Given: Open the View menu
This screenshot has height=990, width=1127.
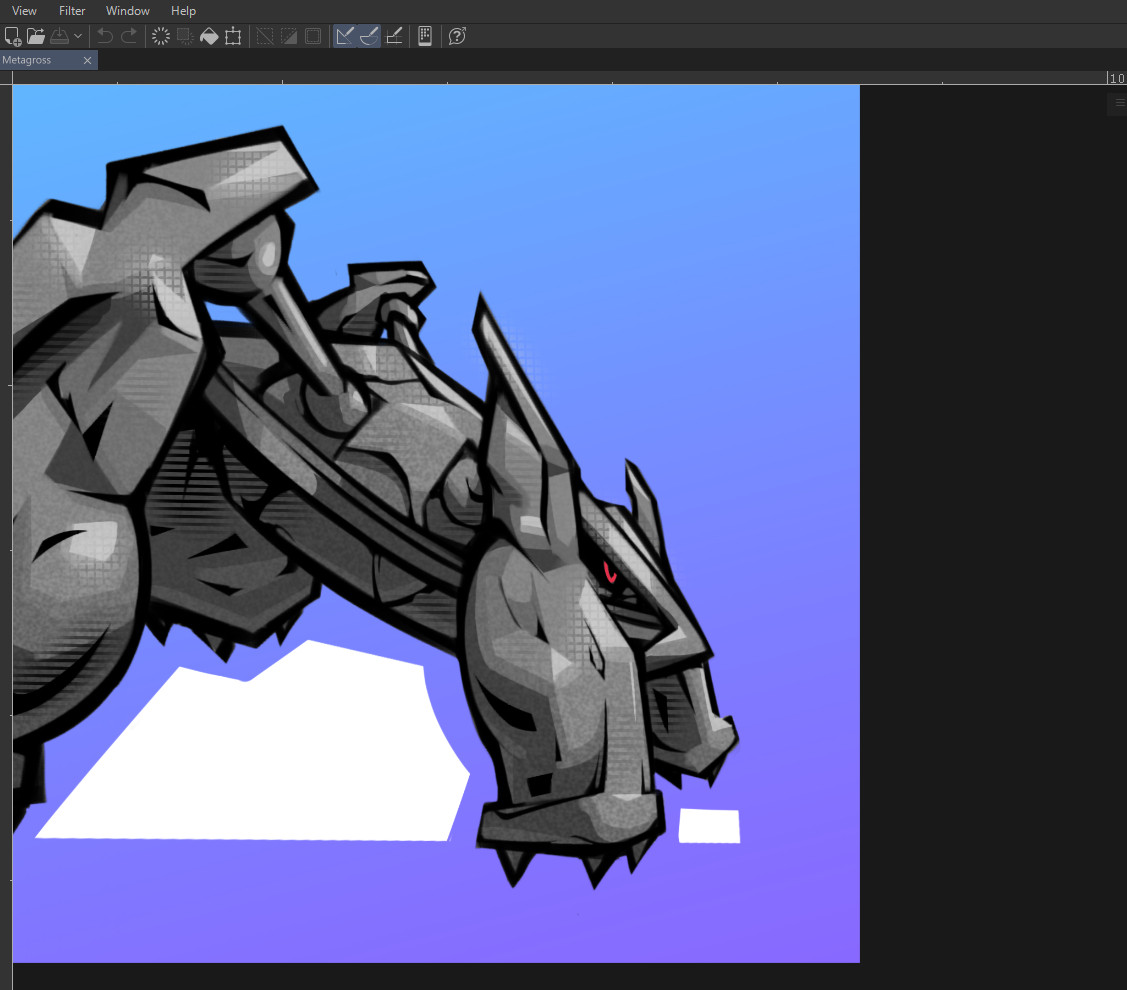Looking at the screenshot, I should pos(24,11).
